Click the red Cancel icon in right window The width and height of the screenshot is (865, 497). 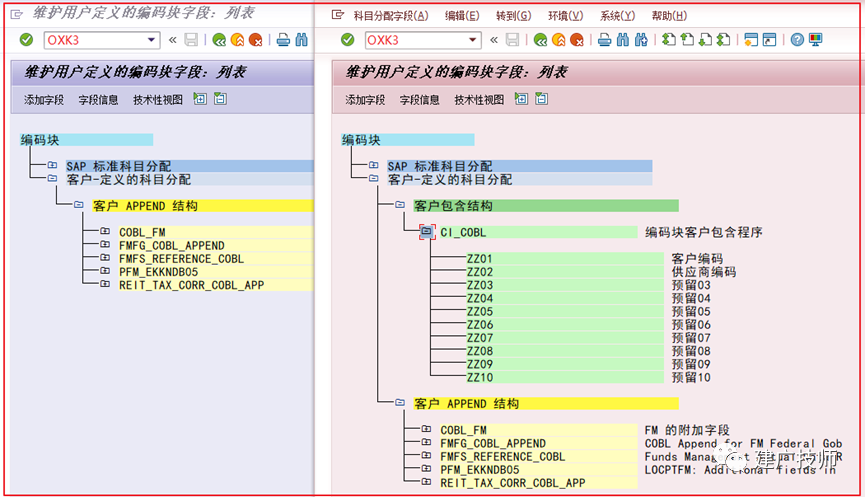click(x=577, y=40)
